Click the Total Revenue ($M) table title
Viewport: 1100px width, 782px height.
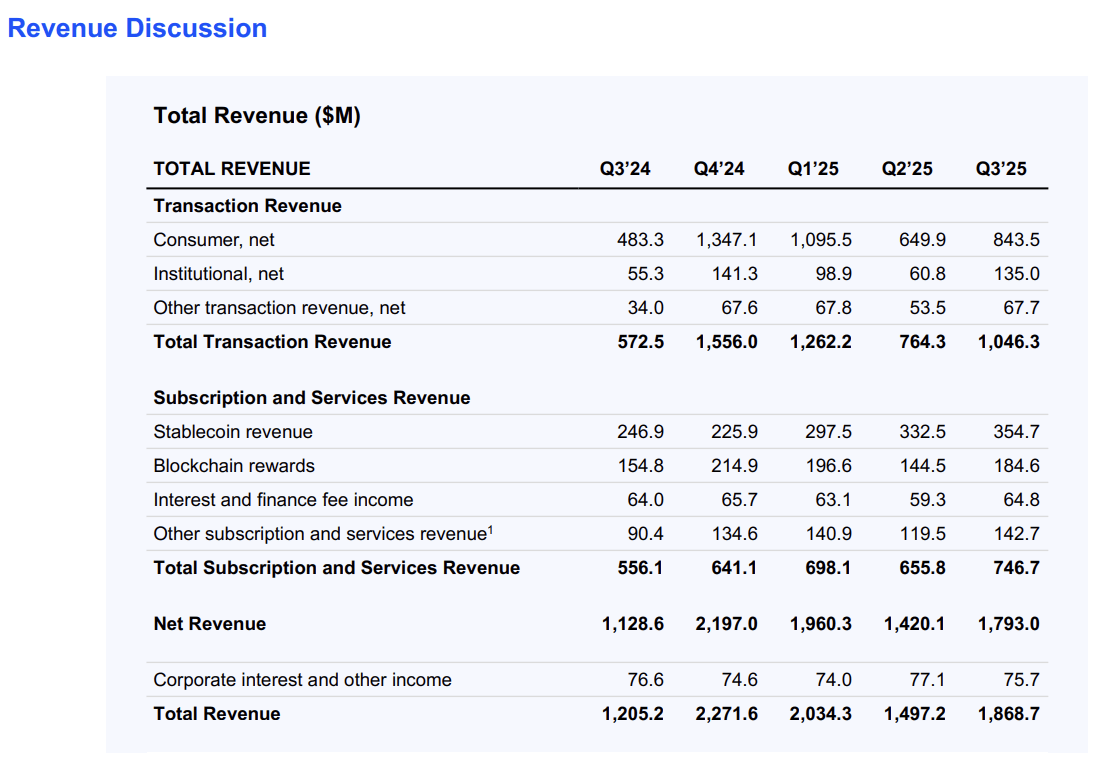coord(257,116)
